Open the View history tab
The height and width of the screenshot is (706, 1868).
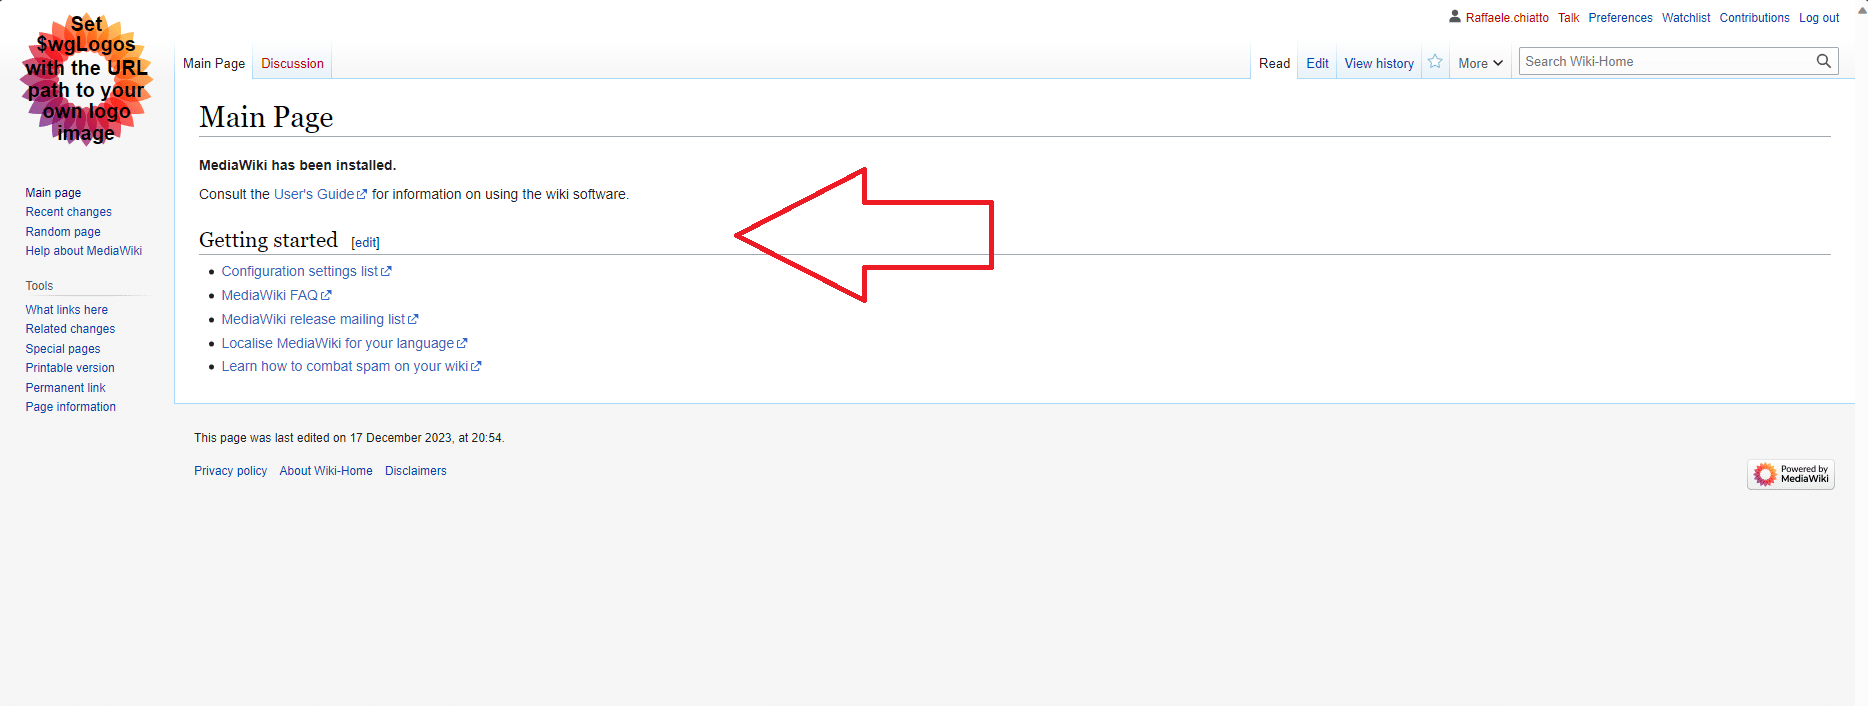pos(1379,63)
